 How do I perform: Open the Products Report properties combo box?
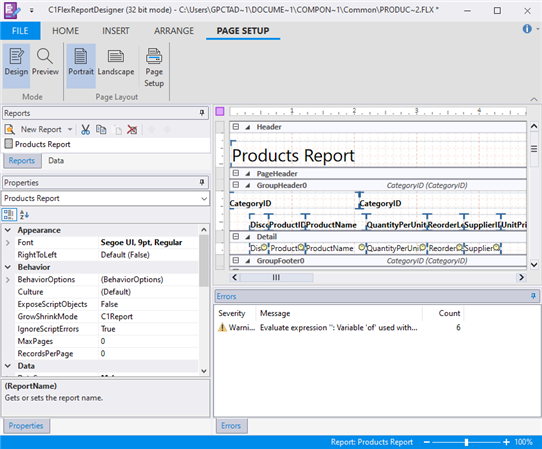(105, 198)
